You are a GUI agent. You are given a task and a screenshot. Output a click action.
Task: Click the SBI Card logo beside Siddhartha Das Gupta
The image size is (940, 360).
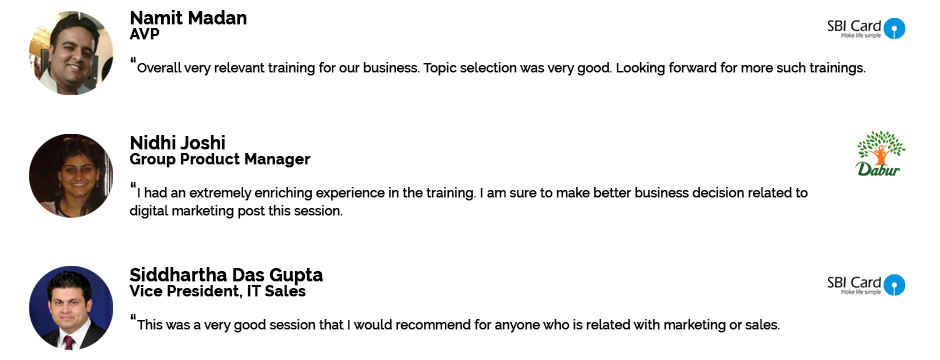[866, 285]
